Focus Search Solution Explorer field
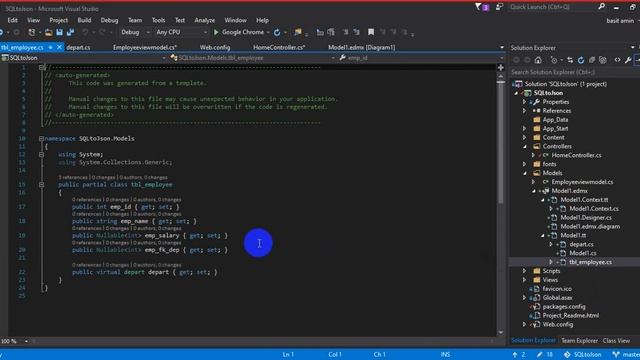This screenshot has height=360, width=640. [574, 72]
